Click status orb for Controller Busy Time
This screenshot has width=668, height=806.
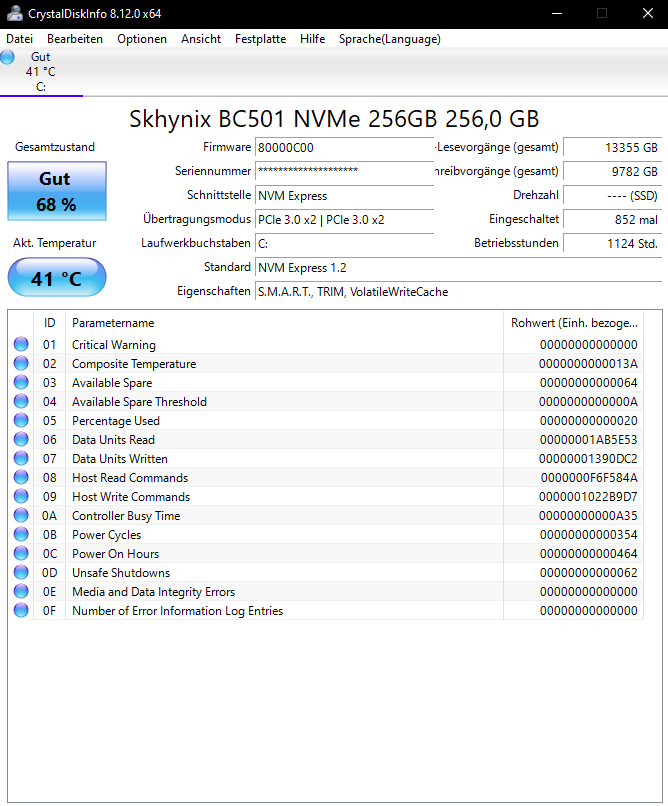(x=21, y=515)
